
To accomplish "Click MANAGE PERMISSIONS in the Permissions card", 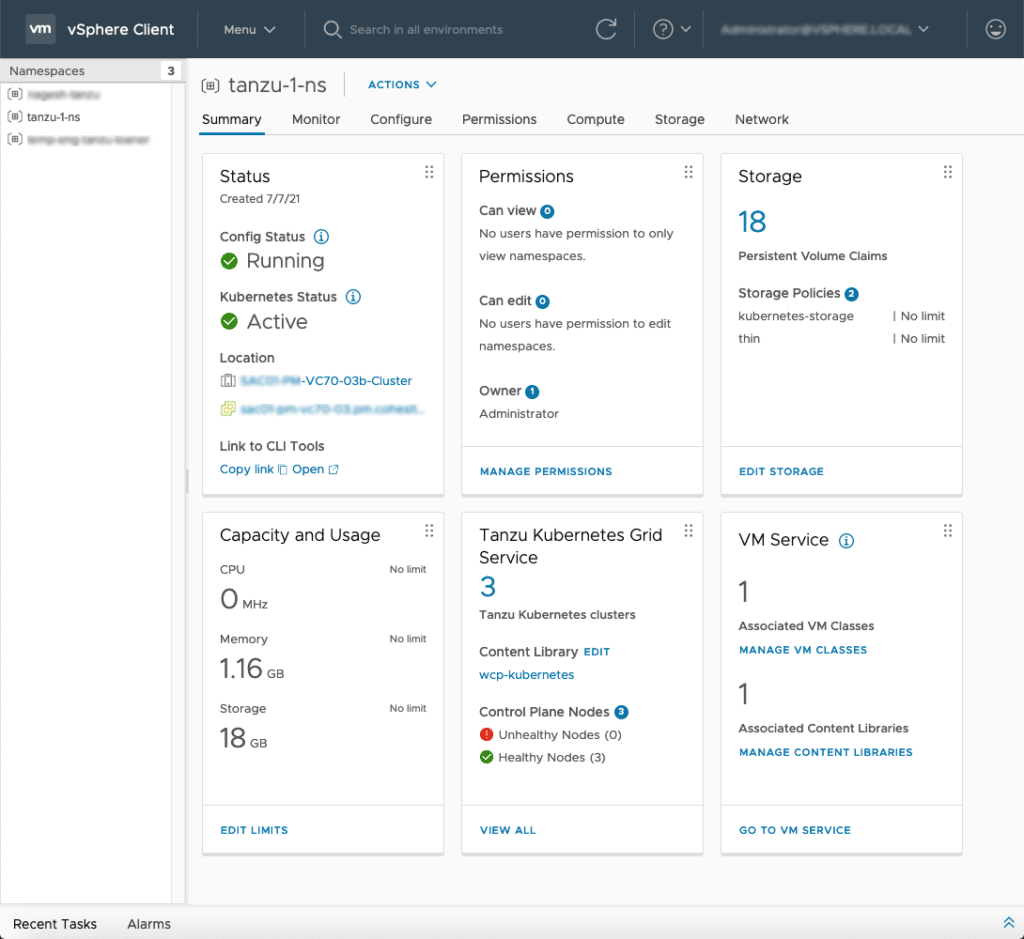I will coord(545,471).
